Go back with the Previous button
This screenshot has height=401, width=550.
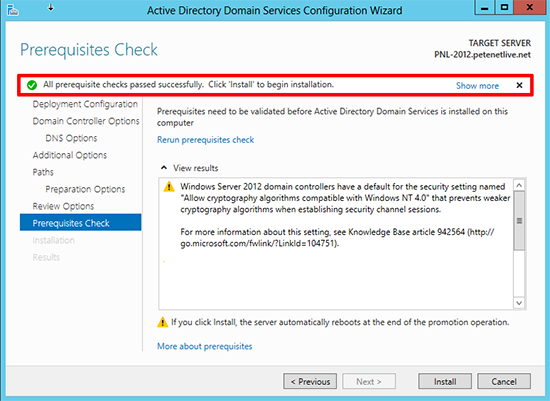click(310, 381)
